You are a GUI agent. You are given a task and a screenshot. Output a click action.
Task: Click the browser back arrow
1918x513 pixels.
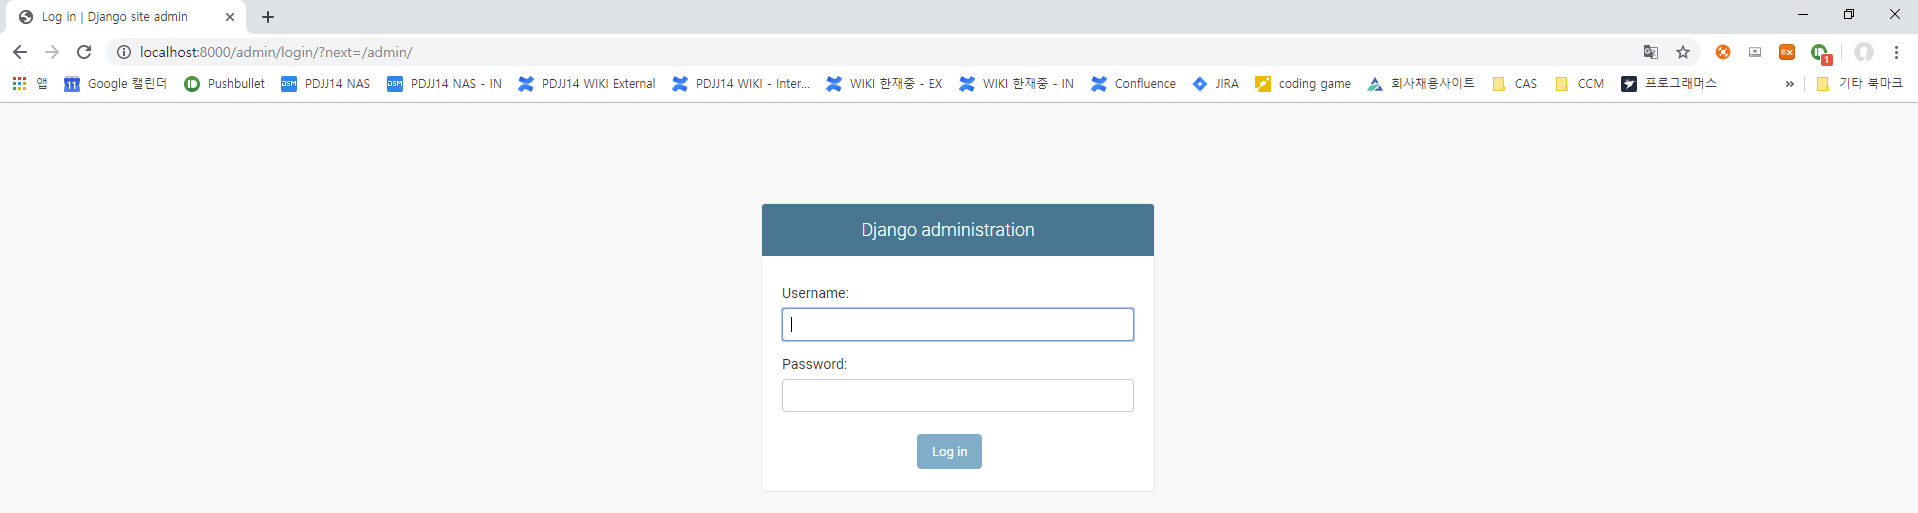[x=20, y=52]
